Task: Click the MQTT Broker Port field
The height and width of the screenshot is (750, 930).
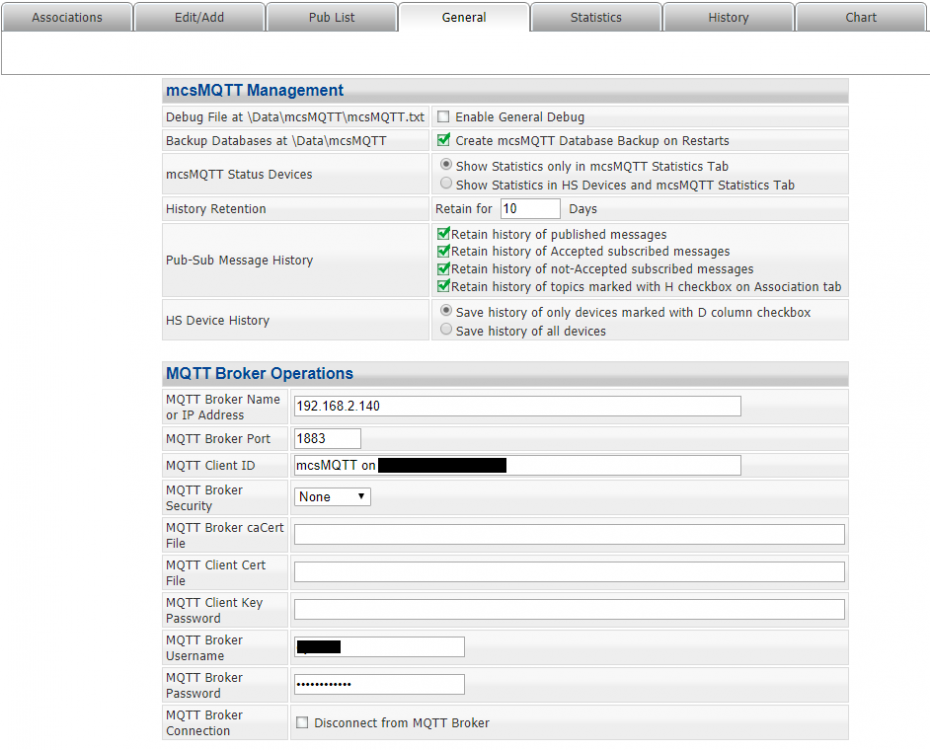Action: pyautogui.click(x=327, y=439)
